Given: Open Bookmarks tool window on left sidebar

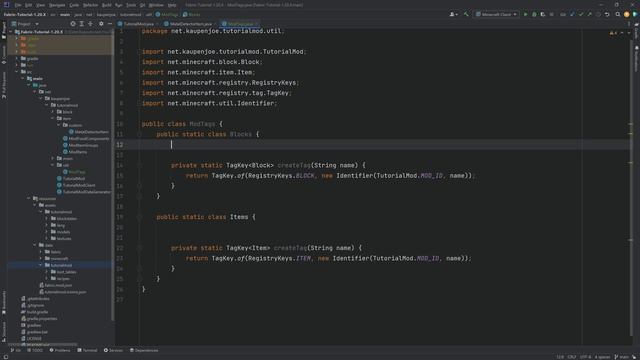Looking at the screenshot, I should pos(4,302).
